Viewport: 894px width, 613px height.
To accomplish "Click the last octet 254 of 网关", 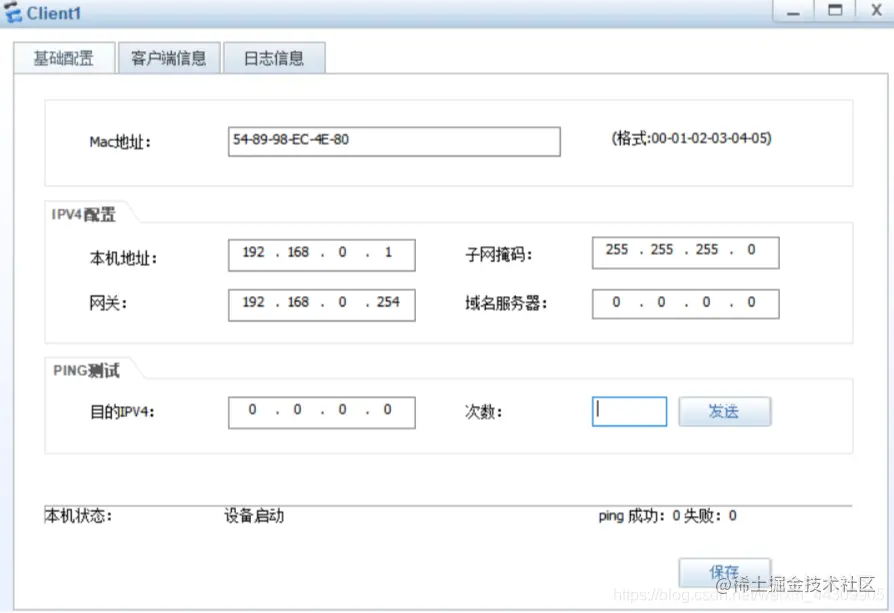I will point(388,302).
